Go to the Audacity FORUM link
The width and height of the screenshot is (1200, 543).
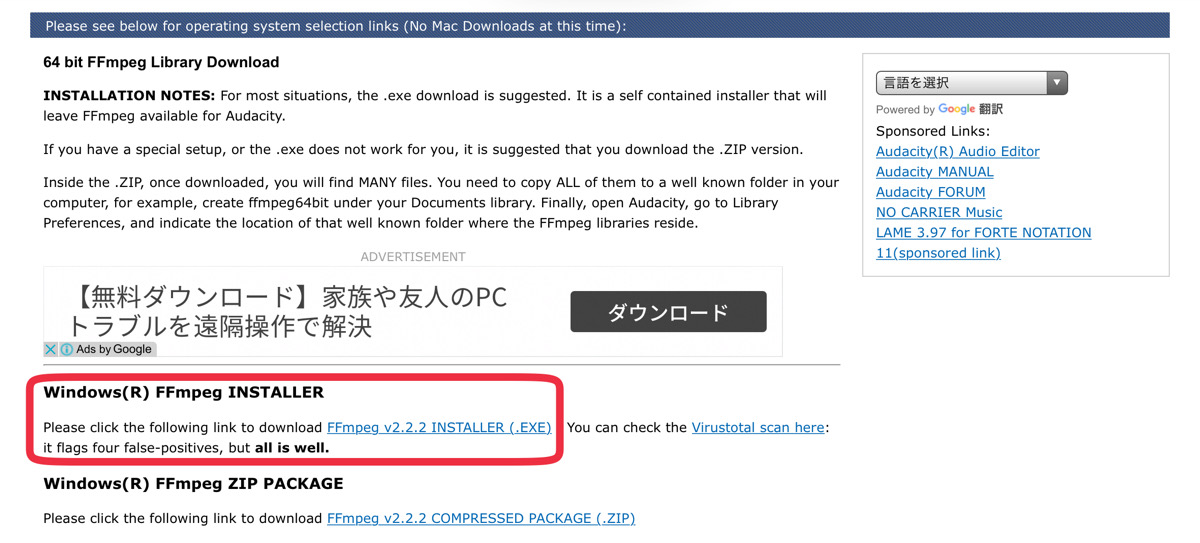coord(931,192)
